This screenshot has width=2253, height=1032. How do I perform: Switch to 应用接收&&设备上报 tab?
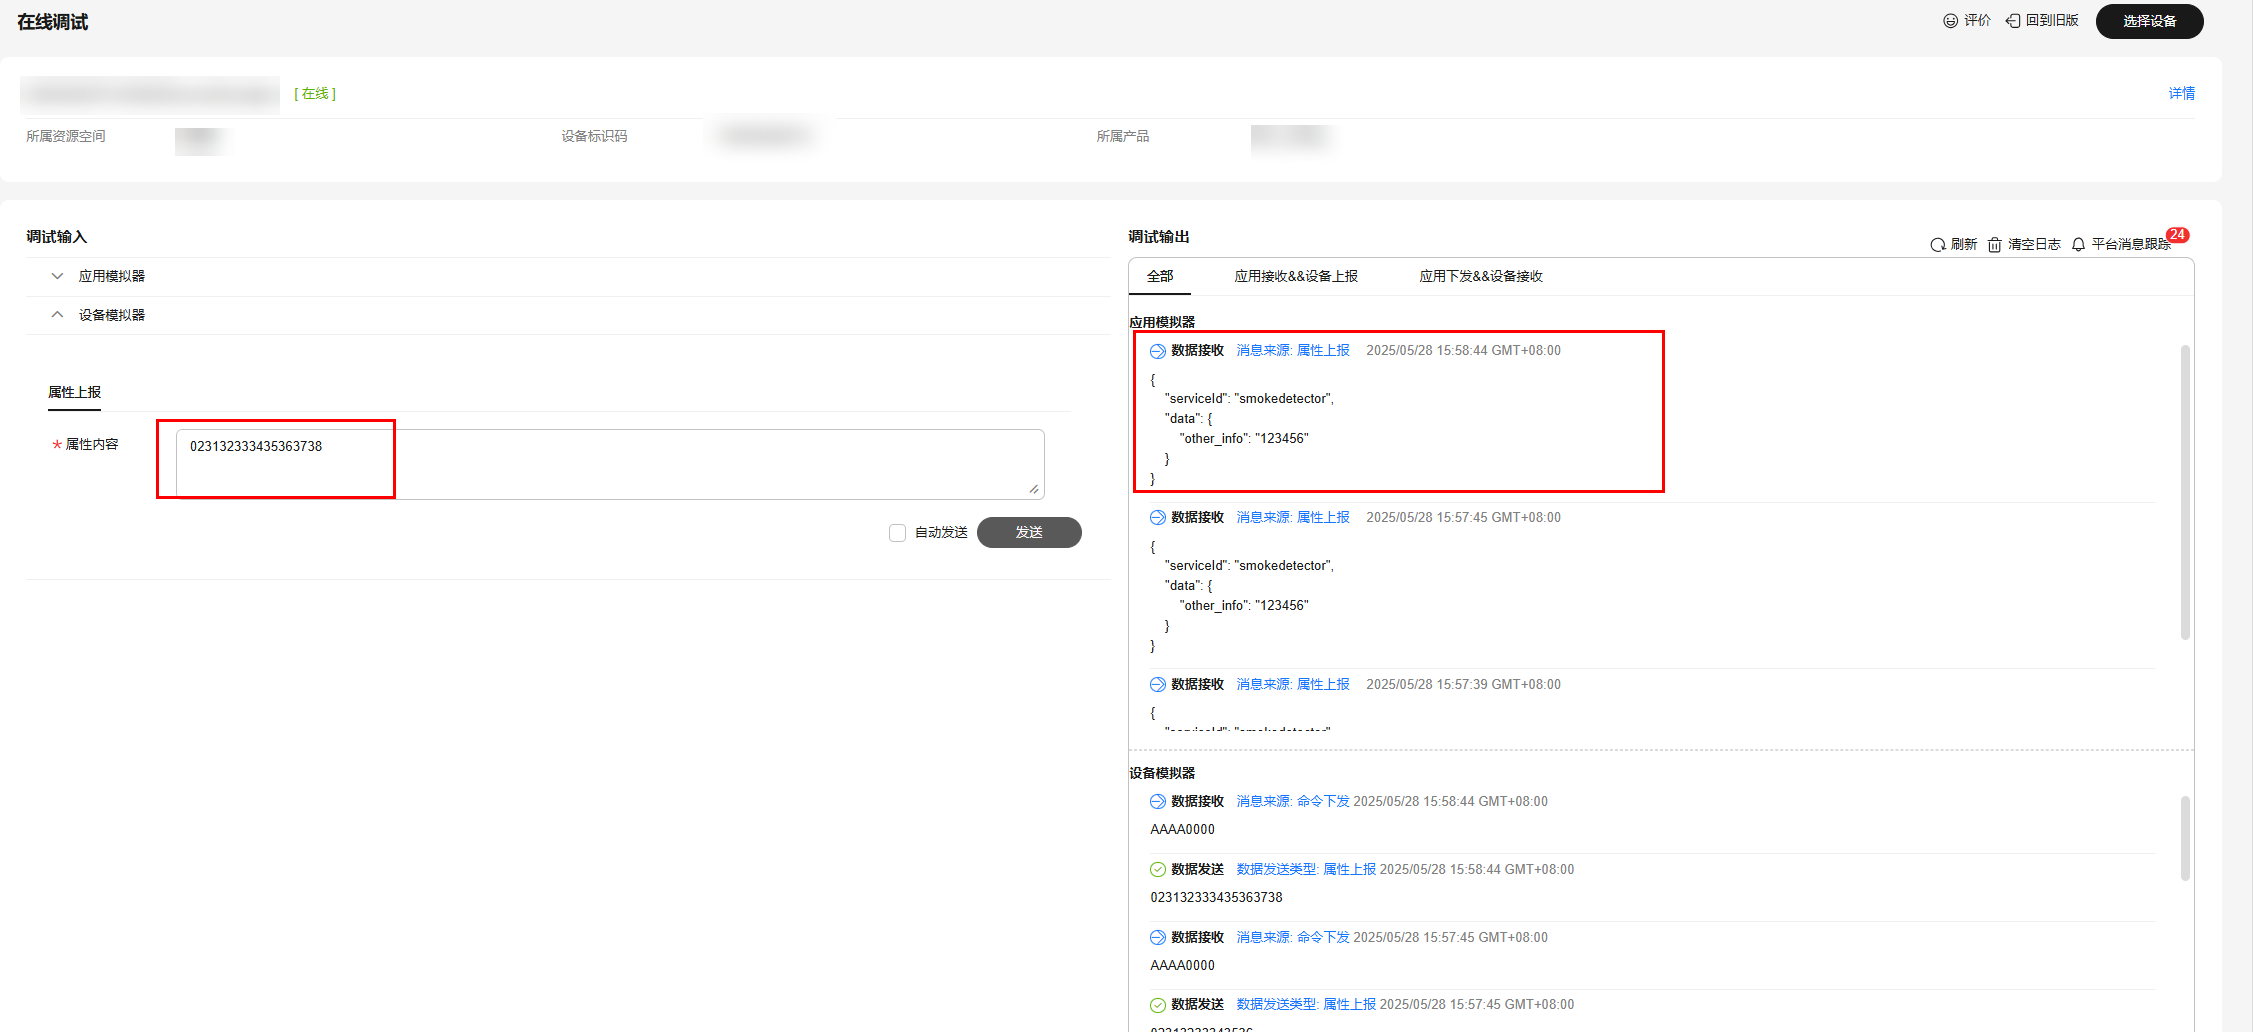(x=1296, y=276)
